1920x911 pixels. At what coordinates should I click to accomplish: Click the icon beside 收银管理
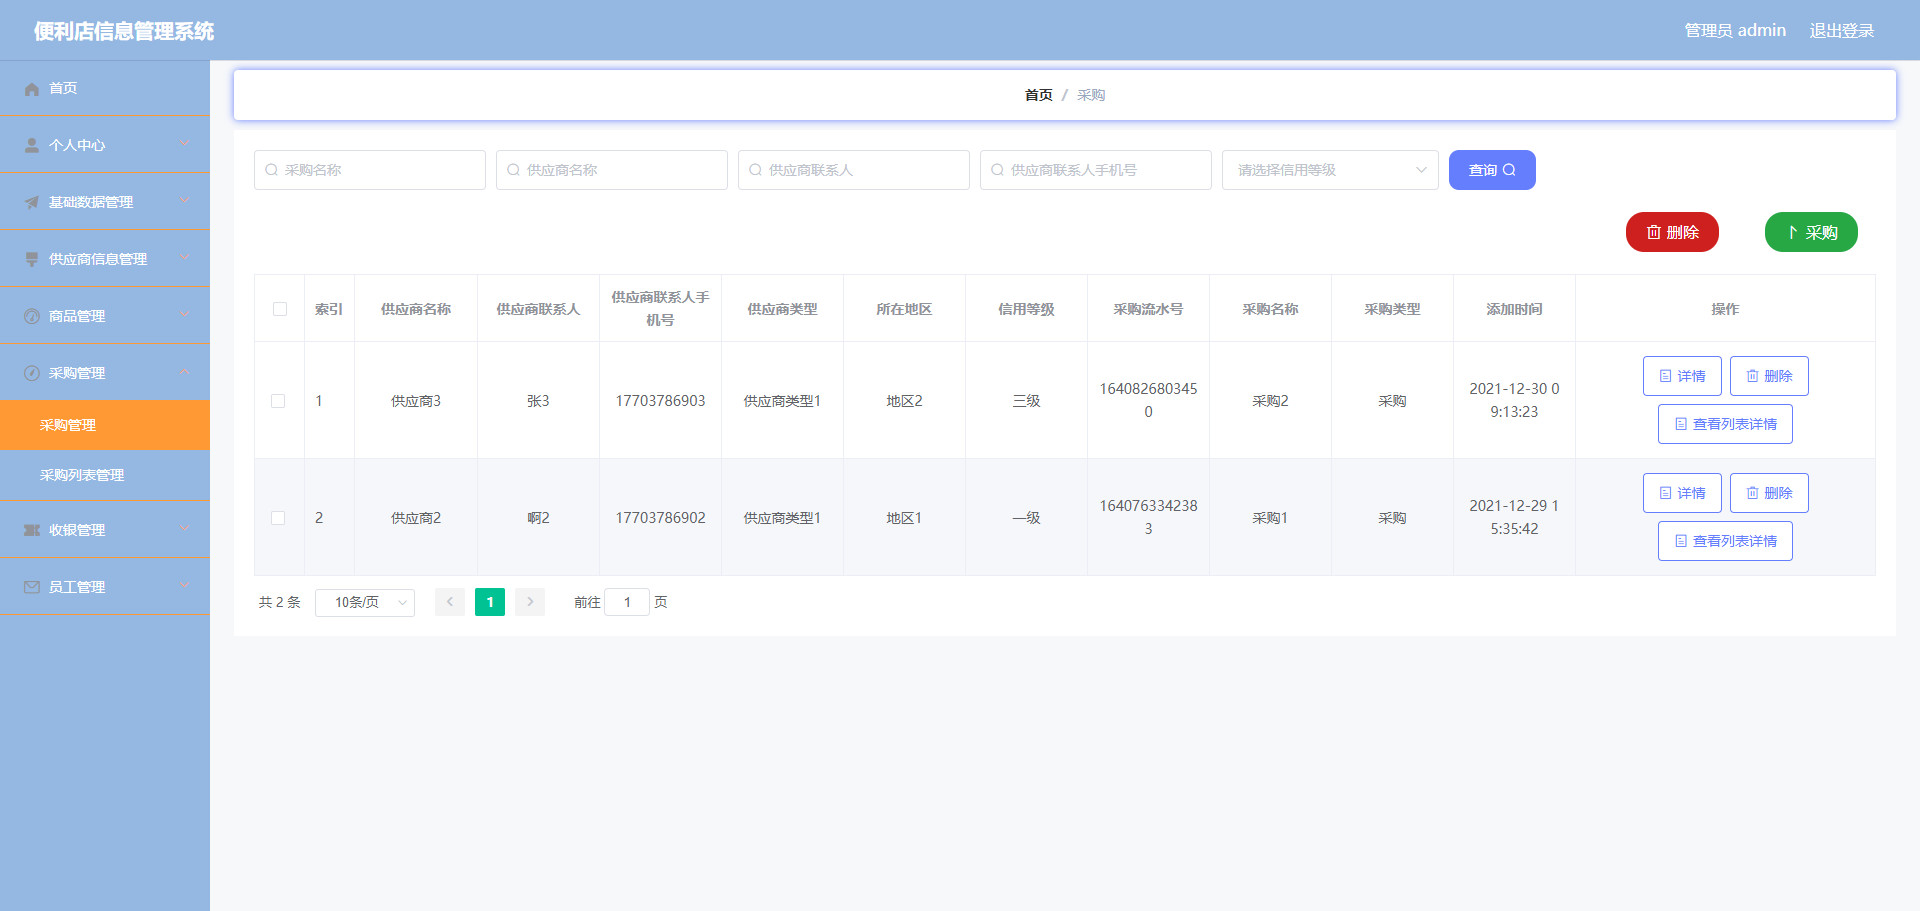tap(32, 531)
